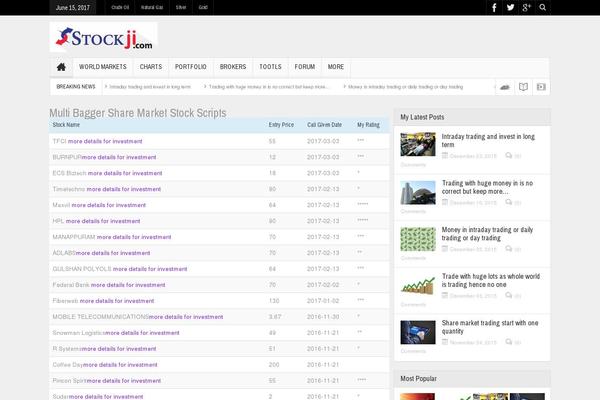Open the Twitter icon in top bar
The image size is (600, 400).
click(x=510, y=7)
